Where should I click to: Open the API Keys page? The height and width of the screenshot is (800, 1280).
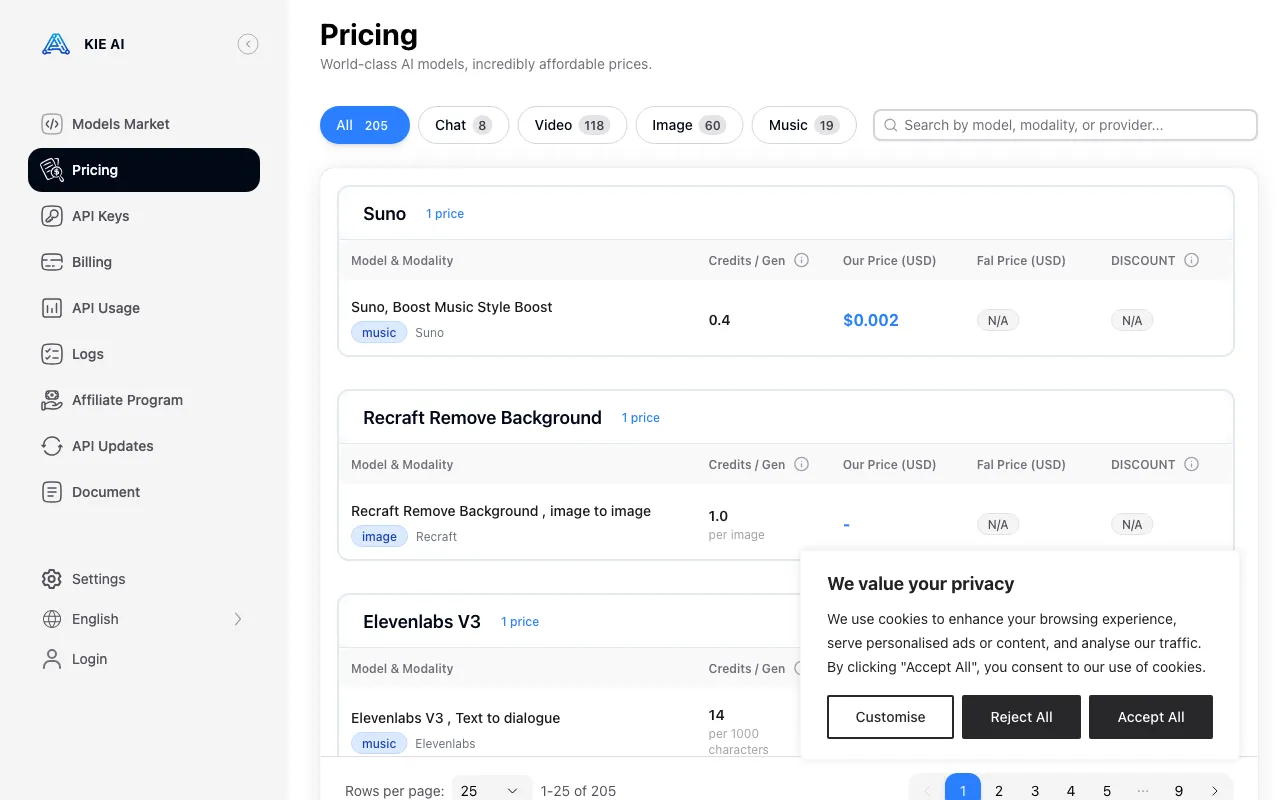(x=144, y=216)
